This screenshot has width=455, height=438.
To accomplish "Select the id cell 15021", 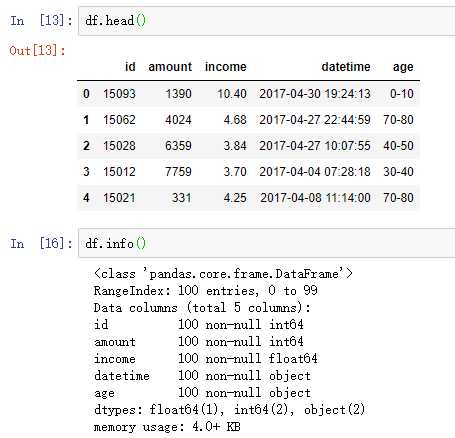I will pyautogui.click(x=119, y=198).
